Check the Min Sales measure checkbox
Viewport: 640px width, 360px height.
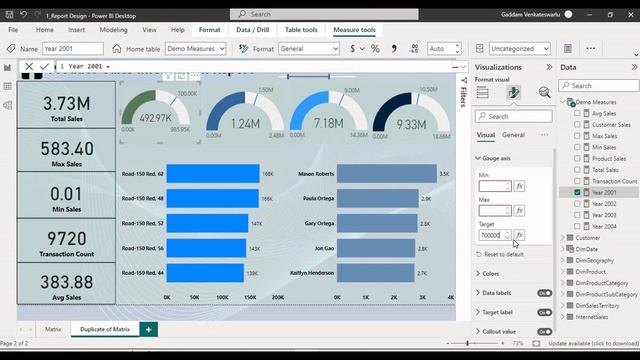(577, 147)
